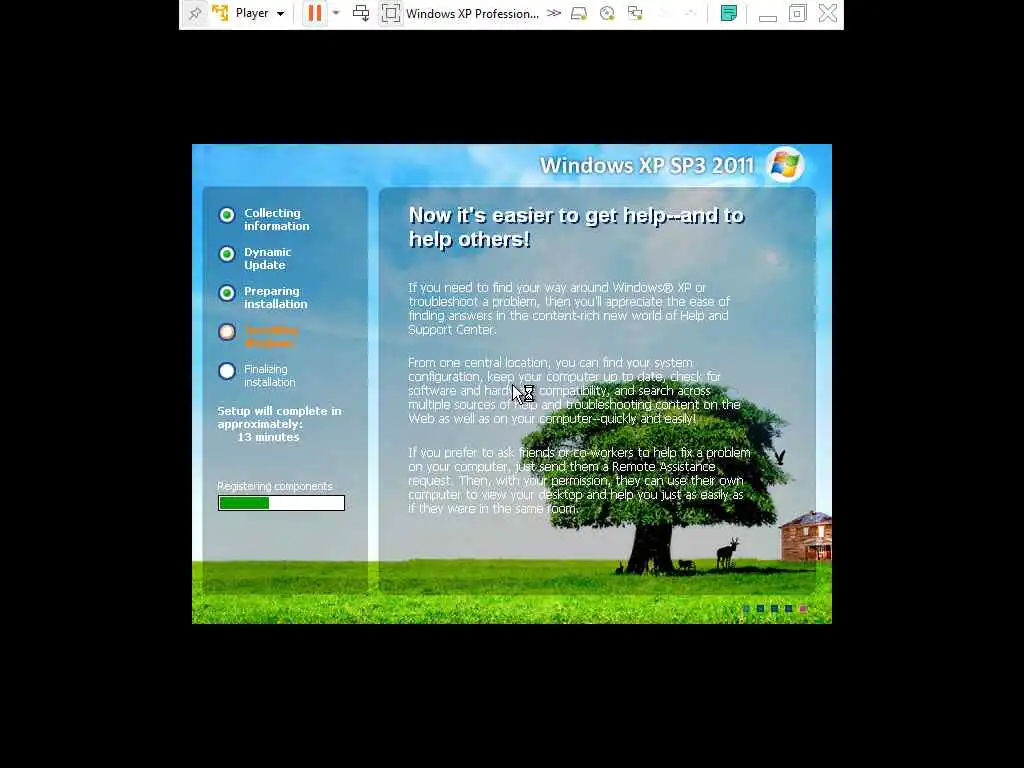
Task: Click the Registering components progress bar
Action: pyautogui.click(x=281, y=503)
